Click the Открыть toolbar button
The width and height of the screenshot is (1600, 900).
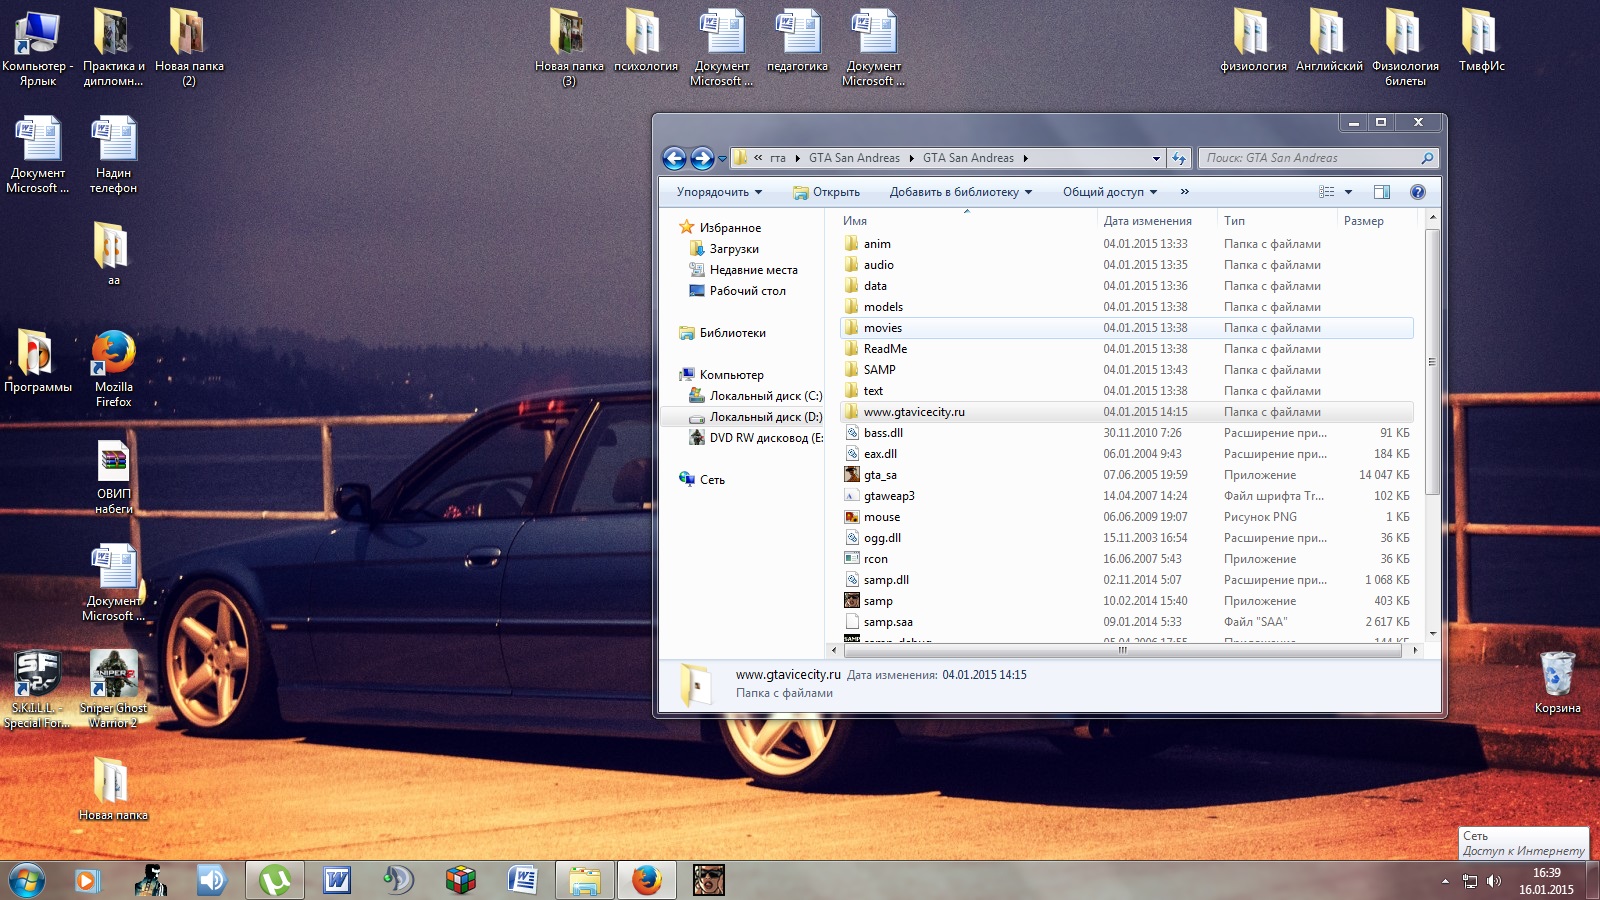[826, 192]
